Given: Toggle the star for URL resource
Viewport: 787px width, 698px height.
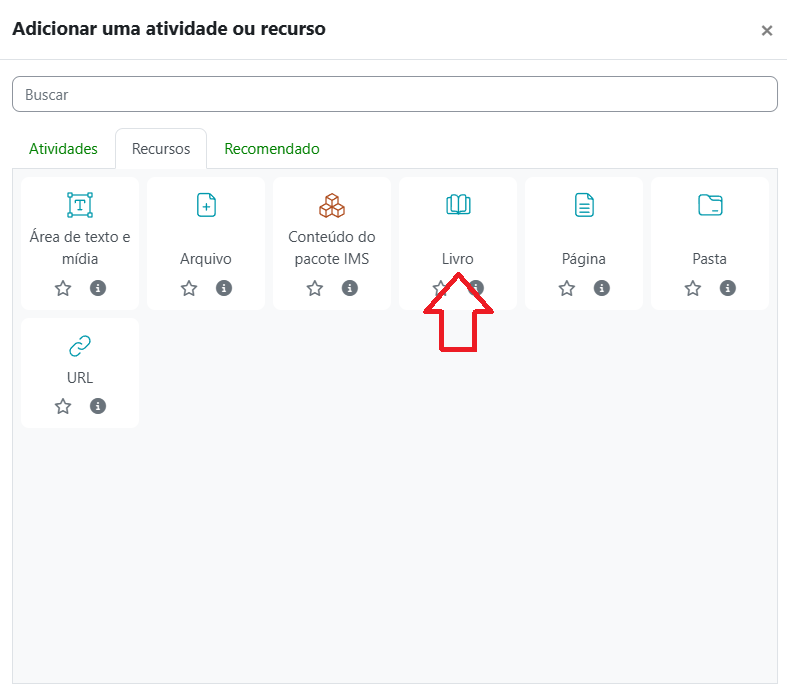Looking at the screenshot, I should (63, 406).
